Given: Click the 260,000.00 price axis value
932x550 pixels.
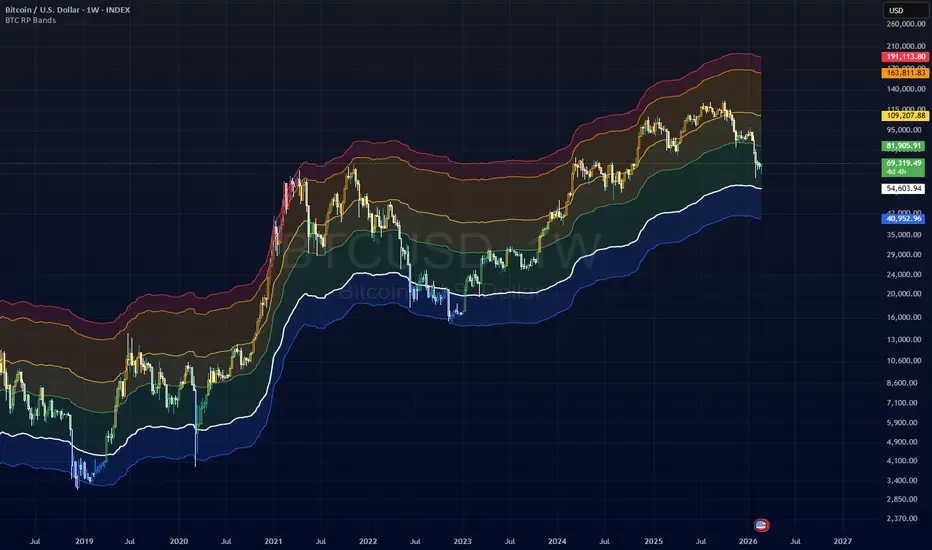Looking at the screenshot, I should (x=906, y=24).
